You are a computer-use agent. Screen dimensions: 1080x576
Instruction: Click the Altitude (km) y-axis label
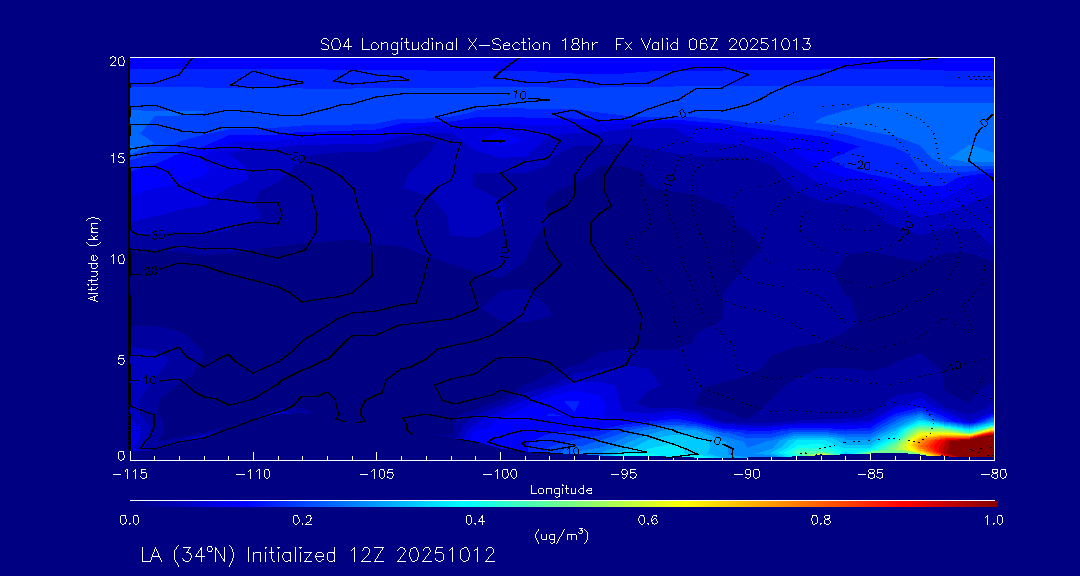[93, 258]
